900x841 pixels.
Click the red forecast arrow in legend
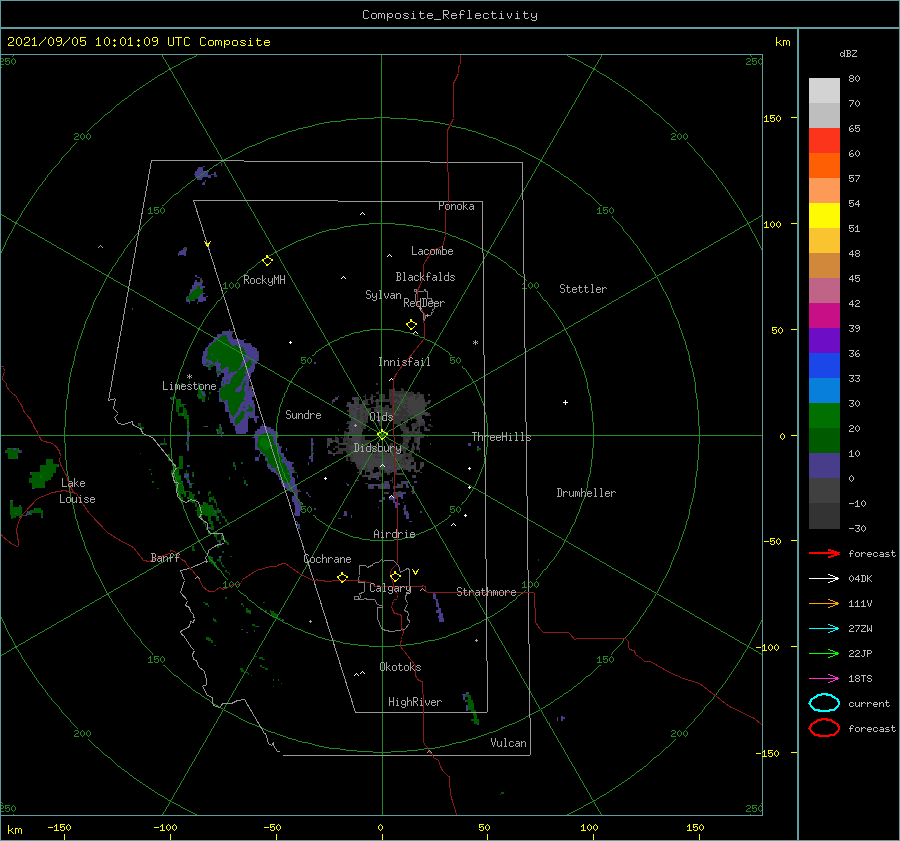point(824,553)
